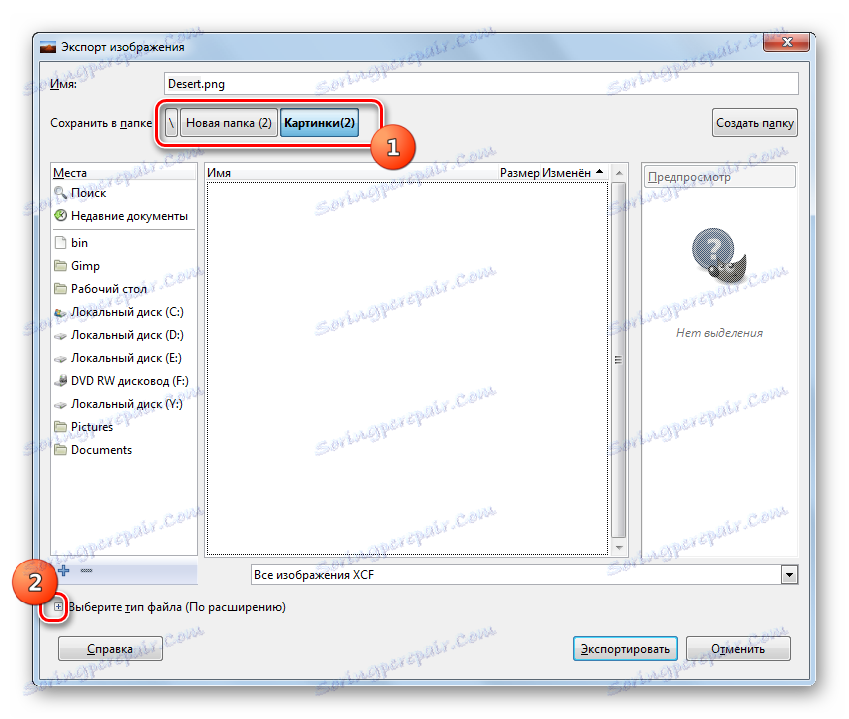Viewport: 849px width, 719px height.
Task: Add bookmark with the plus icon
Action: pos(64,571)
